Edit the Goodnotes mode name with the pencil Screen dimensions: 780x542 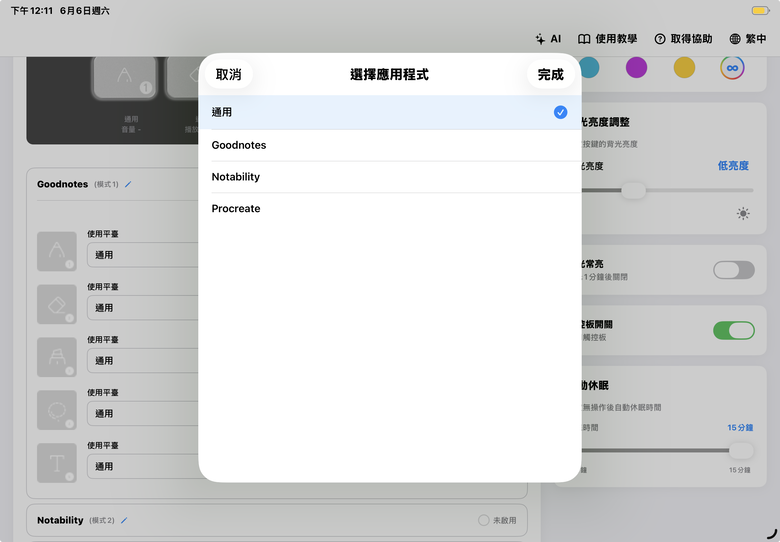pyautogui.click(x=128, y=184)
